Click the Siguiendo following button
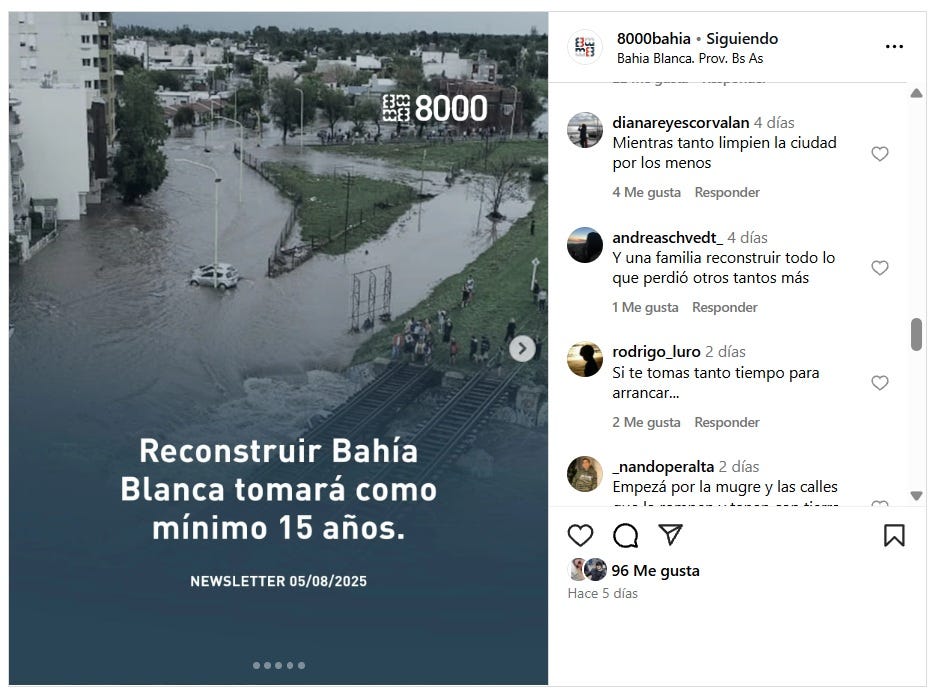935x694 pixels. 742,39
